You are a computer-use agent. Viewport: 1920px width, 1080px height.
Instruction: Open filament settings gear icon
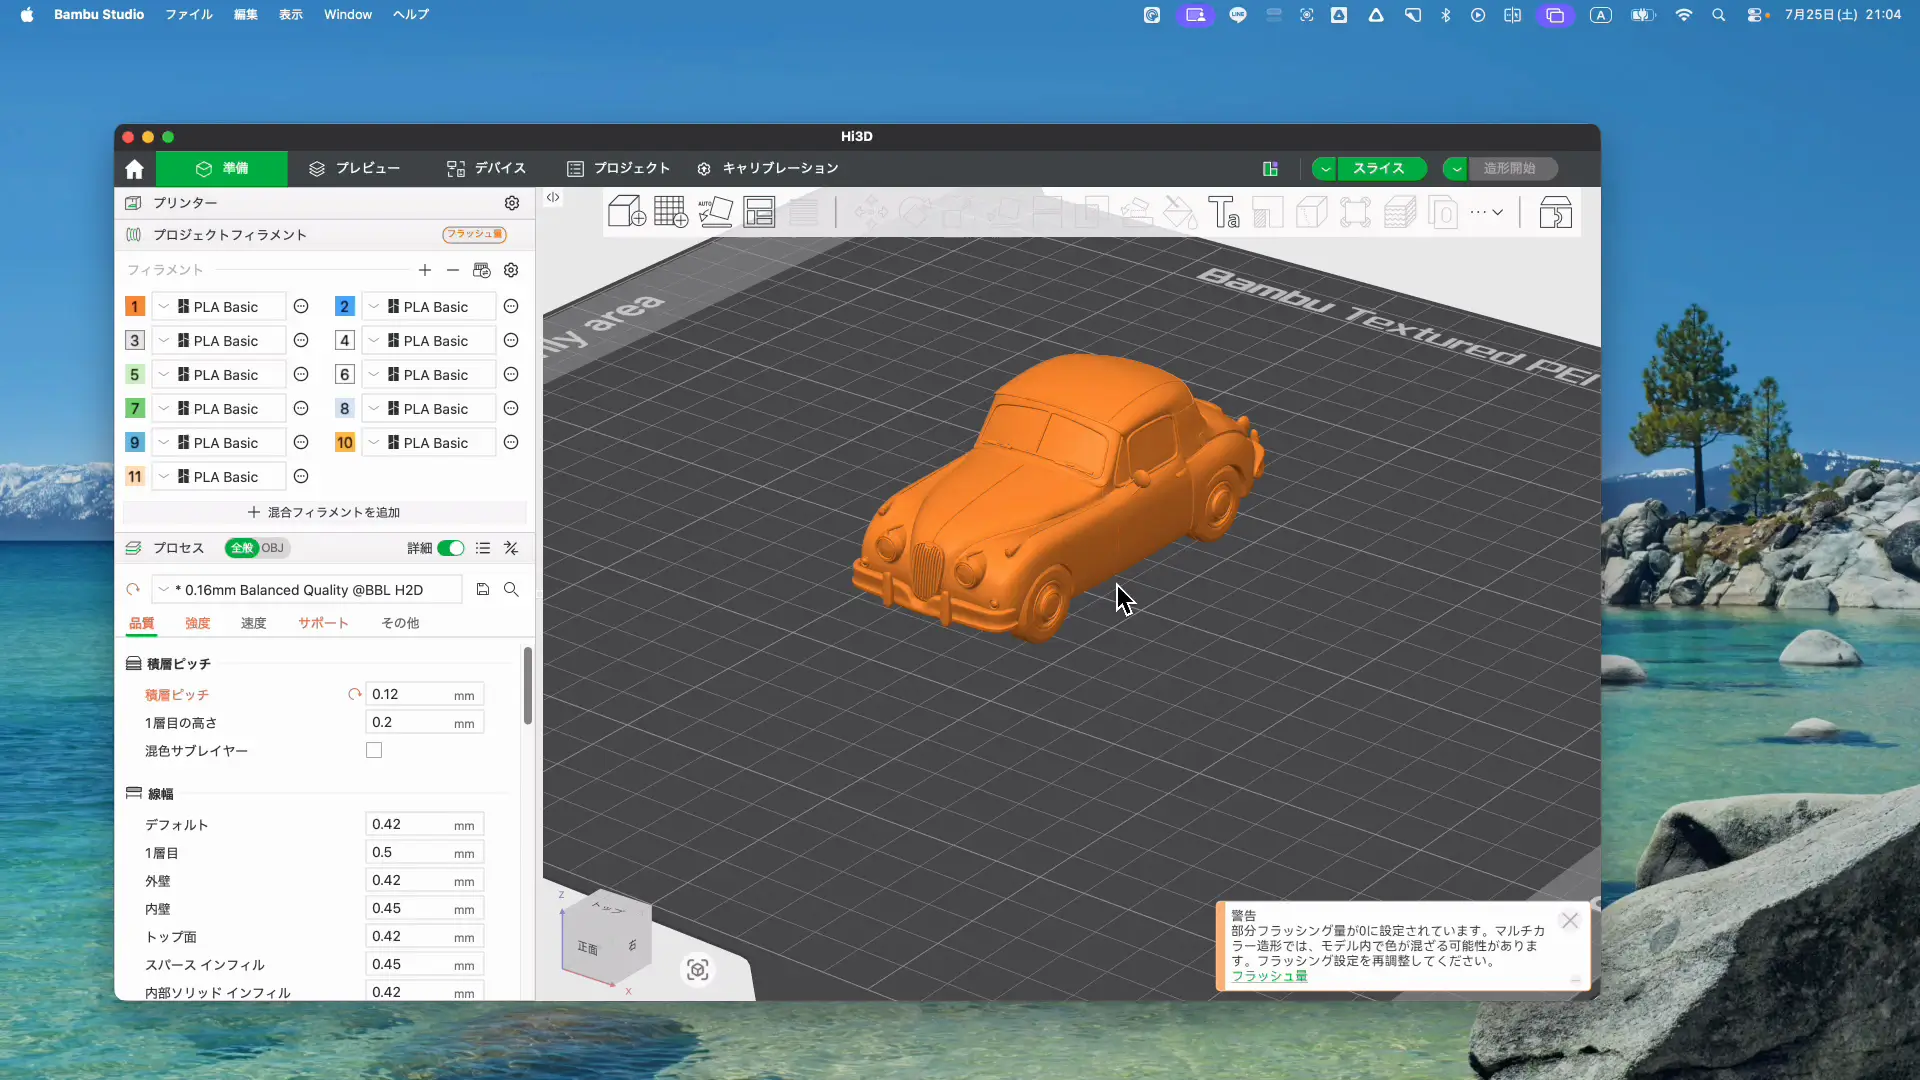tap(511, 270)
